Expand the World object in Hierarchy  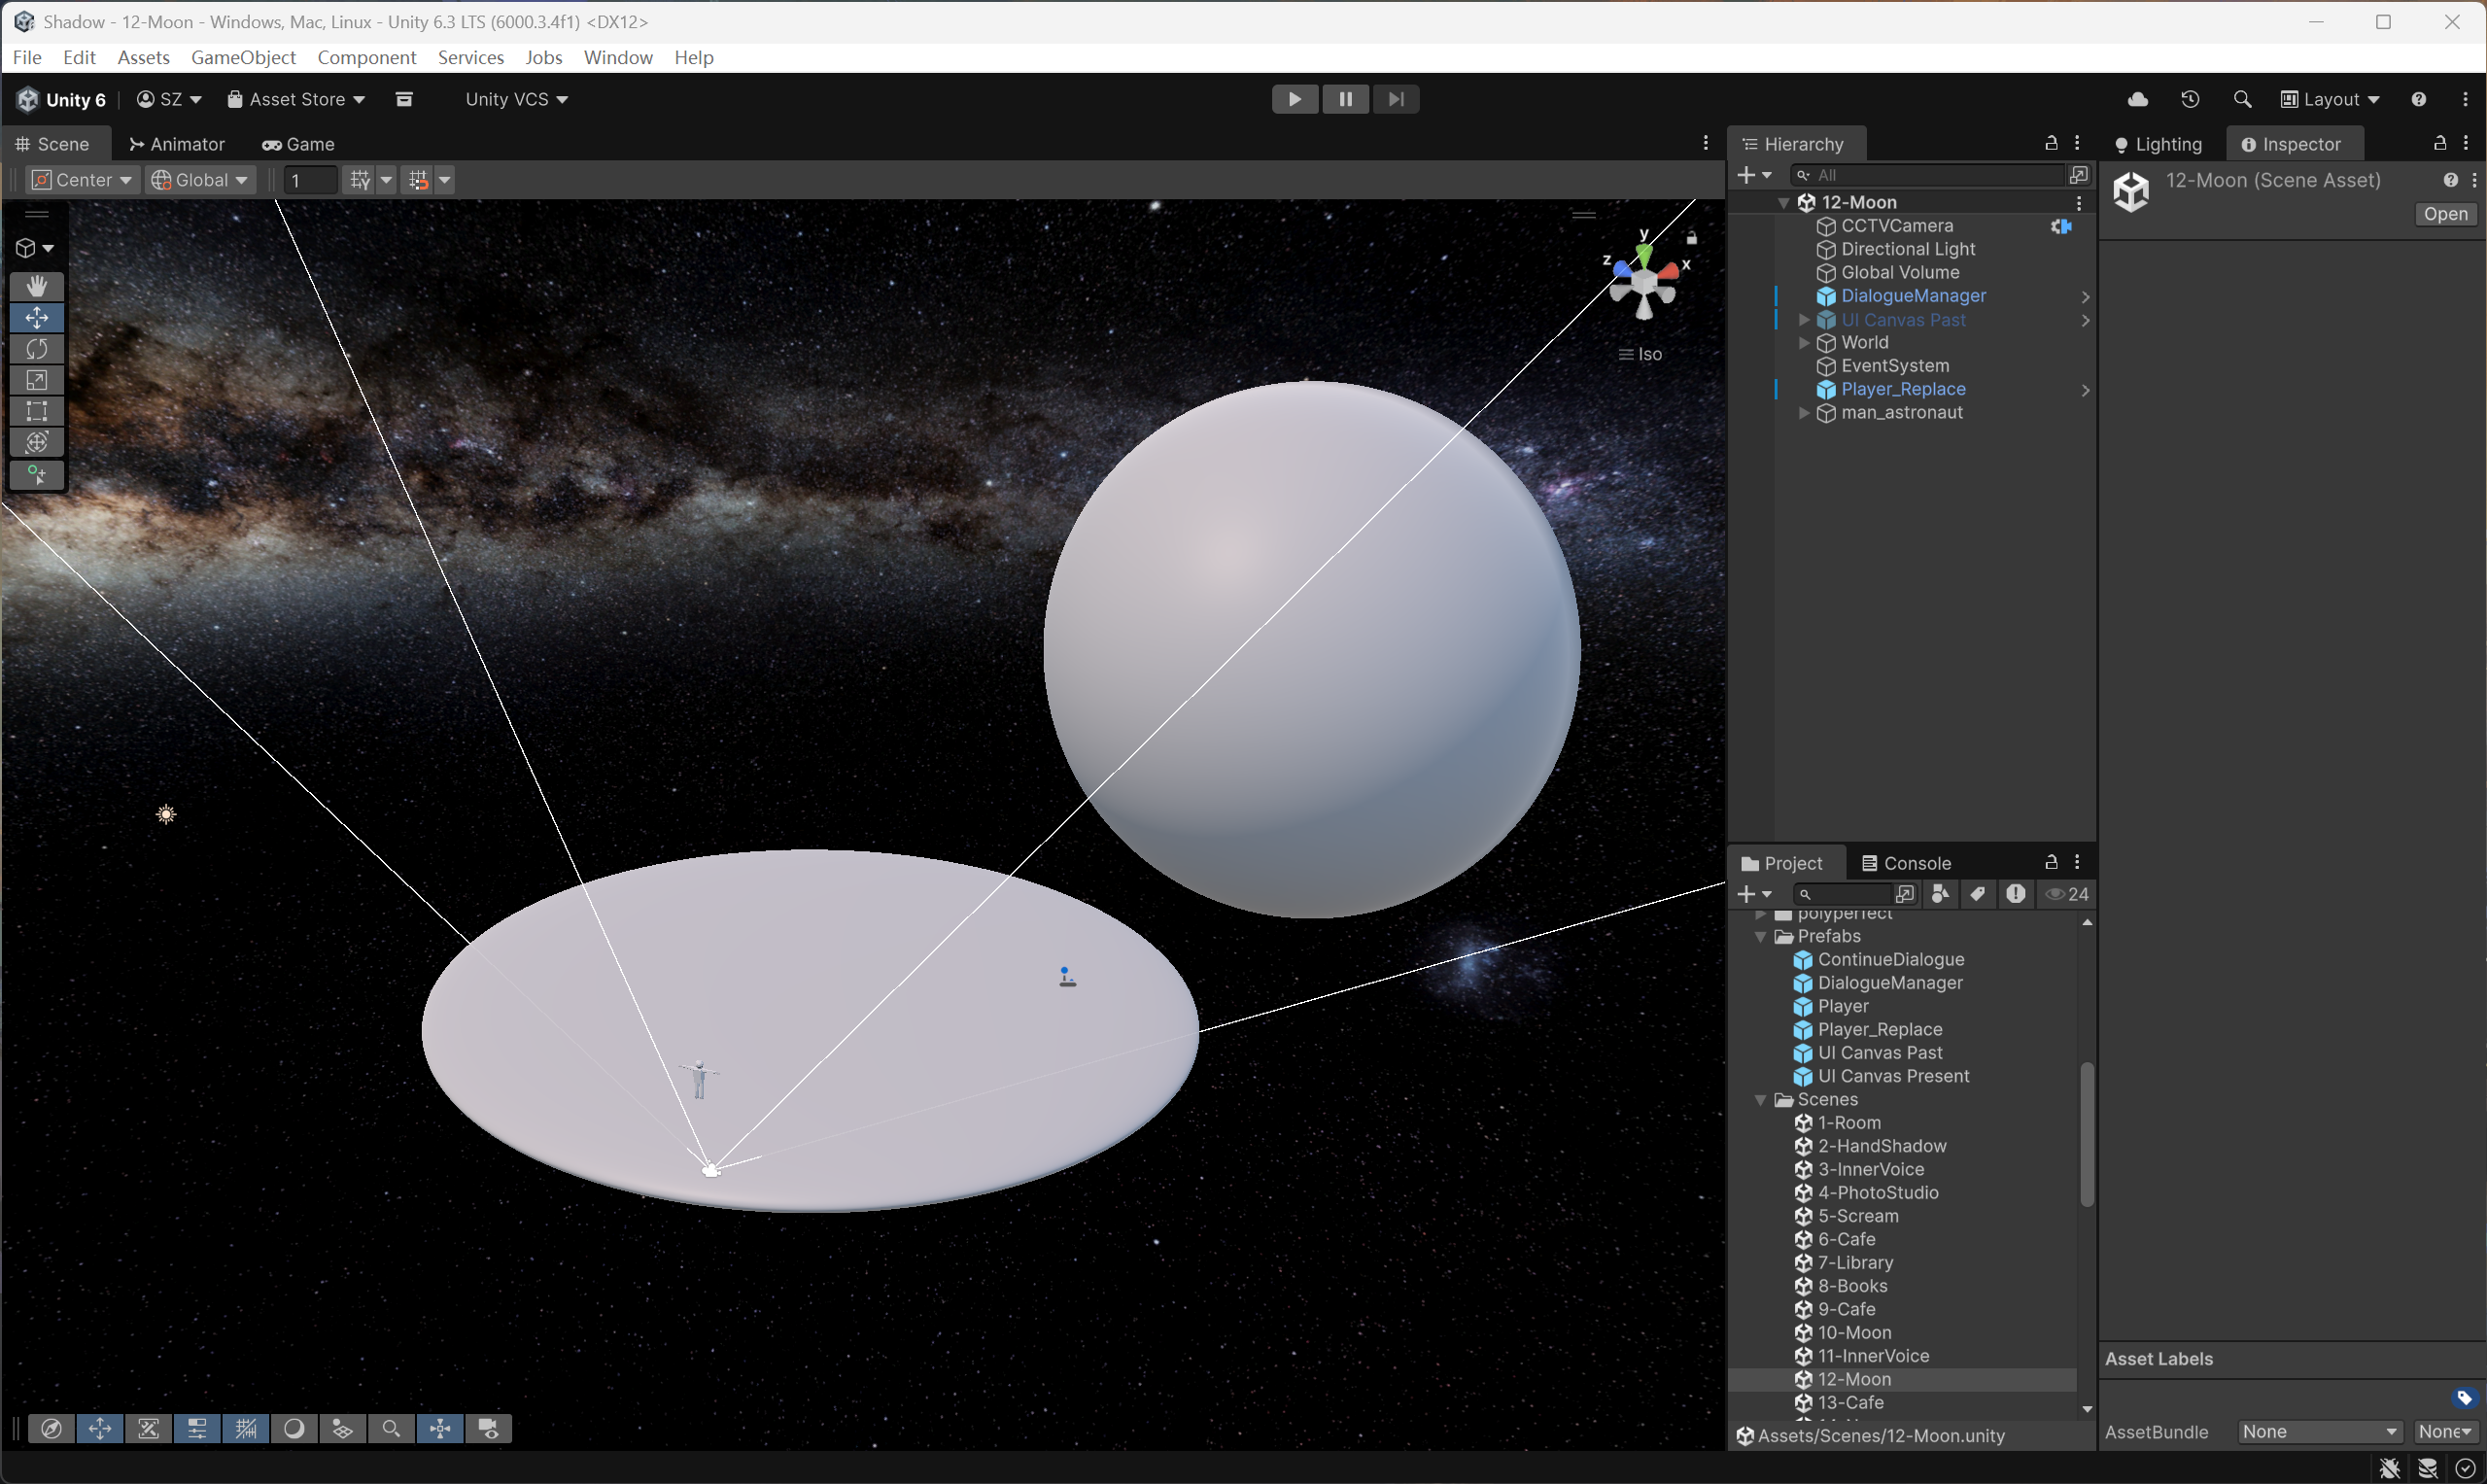[x=1804, y=343]
